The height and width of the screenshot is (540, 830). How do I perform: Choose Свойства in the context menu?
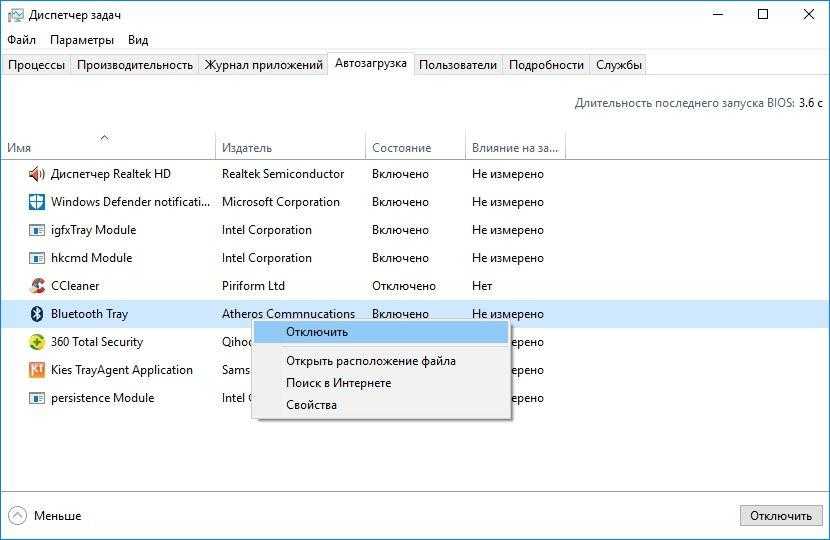click(311, 405)
